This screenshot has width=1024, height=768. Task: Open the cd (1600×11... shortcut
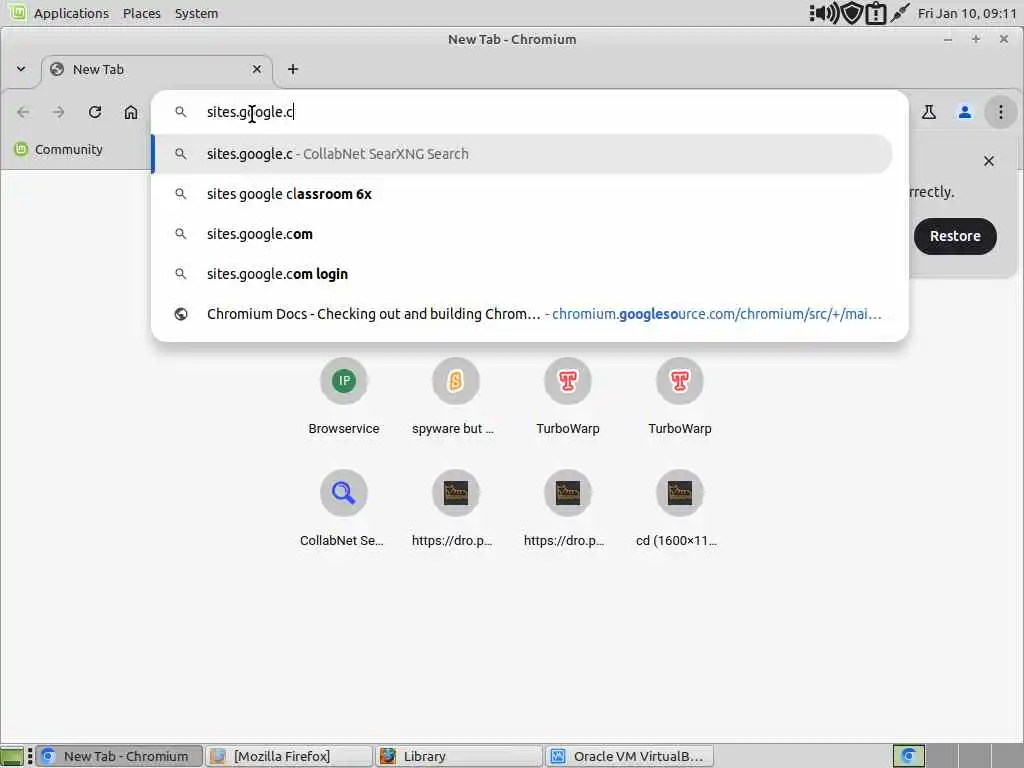[x=679, y=509]
